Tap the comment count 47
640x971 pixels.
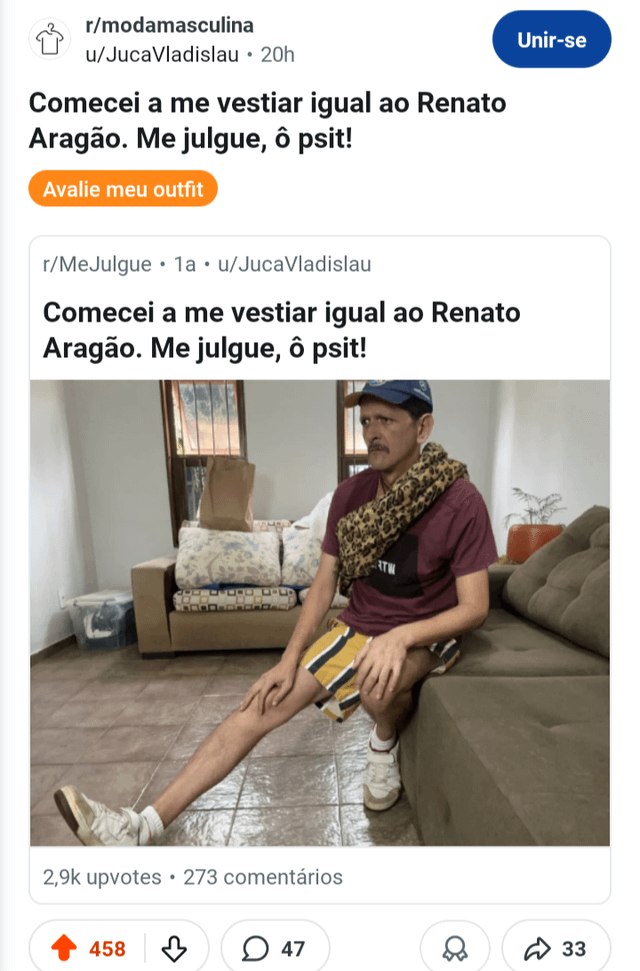click(293, 948)
